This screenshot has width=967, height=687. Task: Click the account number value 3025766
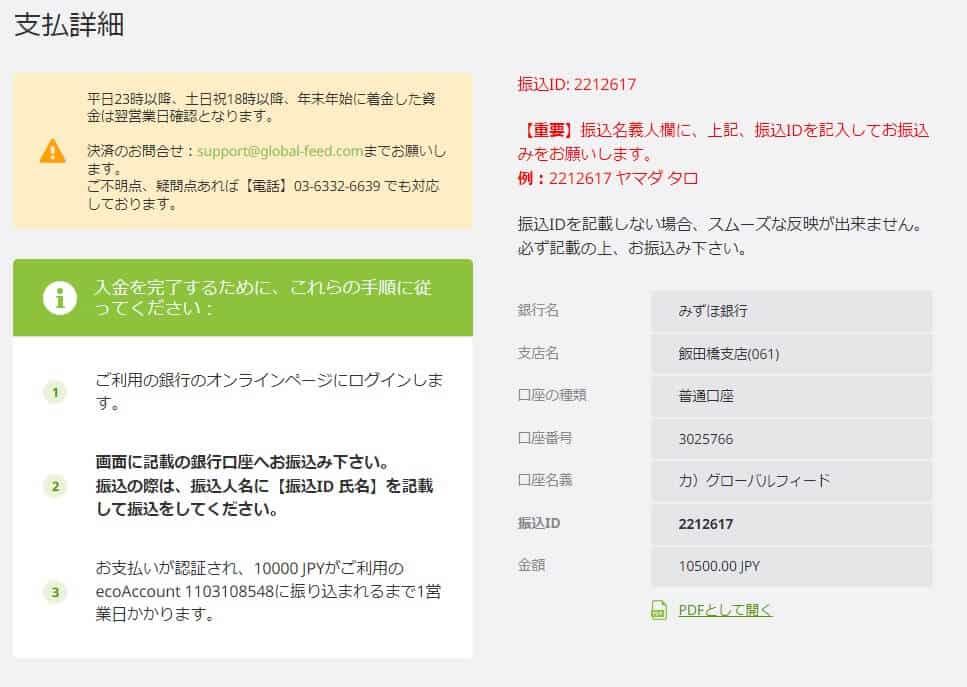(x=706, y=439)
